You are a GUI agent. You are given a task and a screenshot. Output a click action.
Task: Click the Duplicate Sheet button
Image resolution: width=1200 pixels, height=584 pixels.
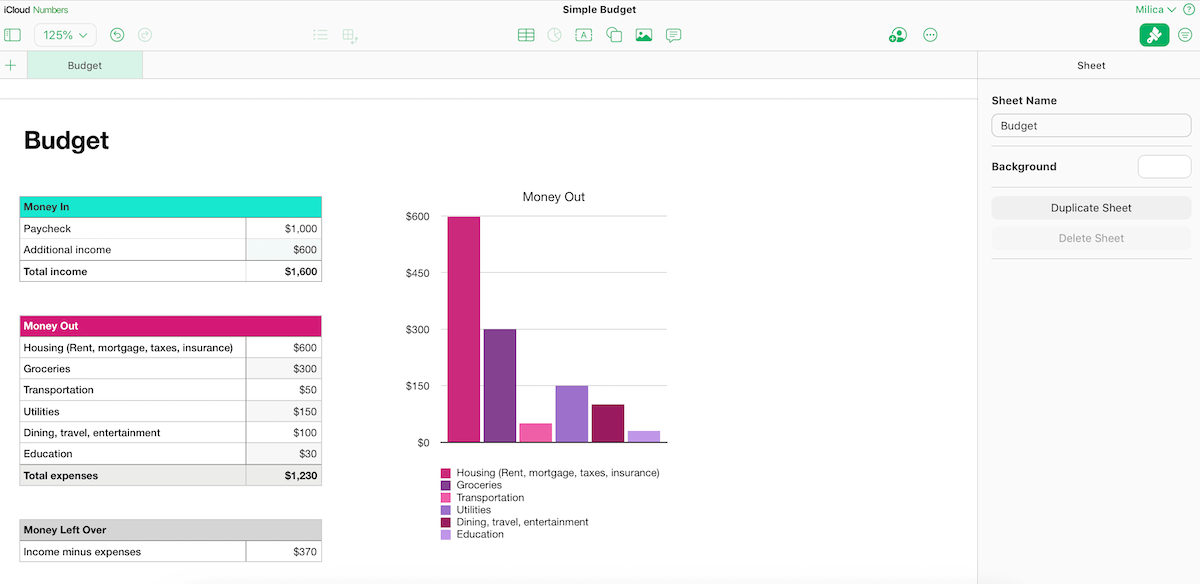1091,207
